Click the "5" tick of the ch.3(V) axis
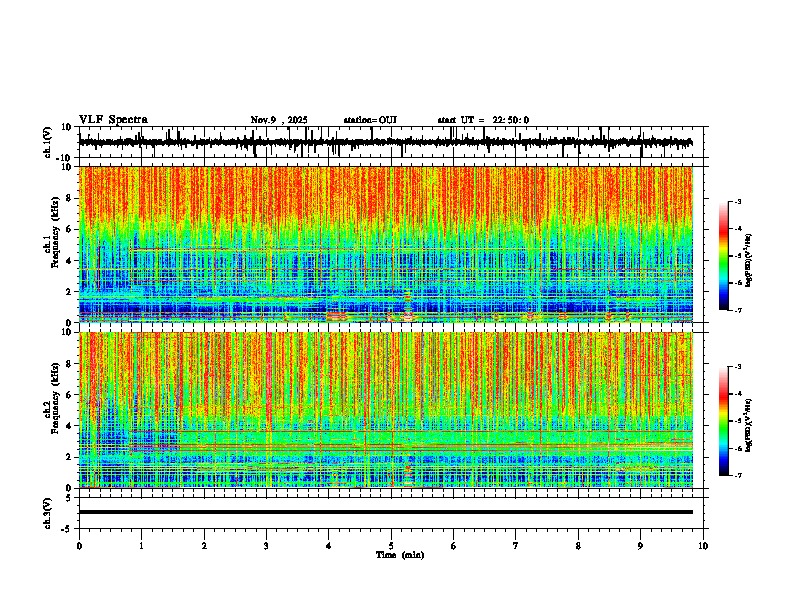Image resolution: width=792 pixels, height=612 pixels. tap(70, 498)
